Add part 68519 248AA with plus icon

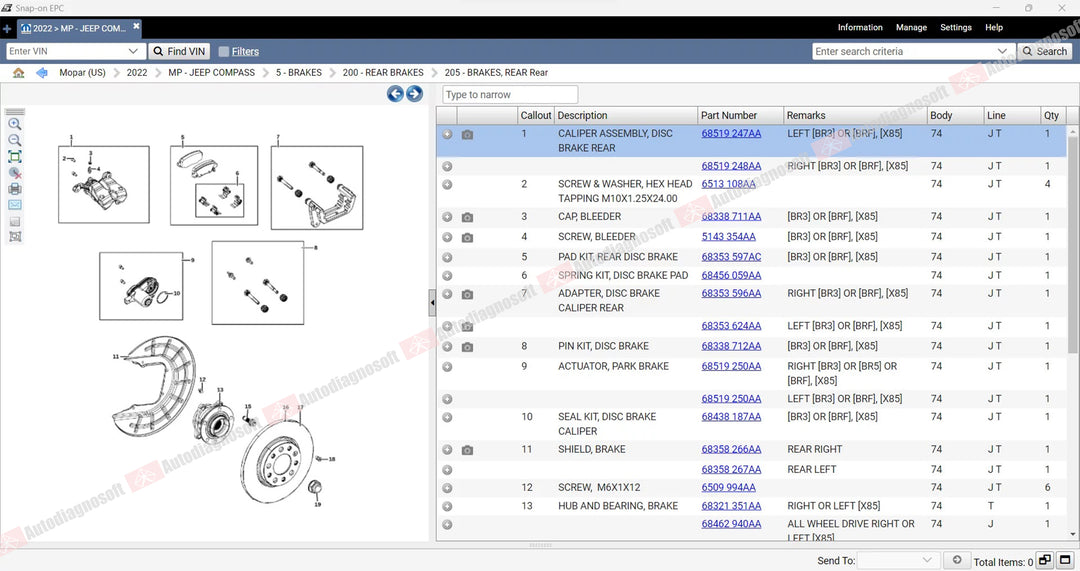[x=447, y=167]
